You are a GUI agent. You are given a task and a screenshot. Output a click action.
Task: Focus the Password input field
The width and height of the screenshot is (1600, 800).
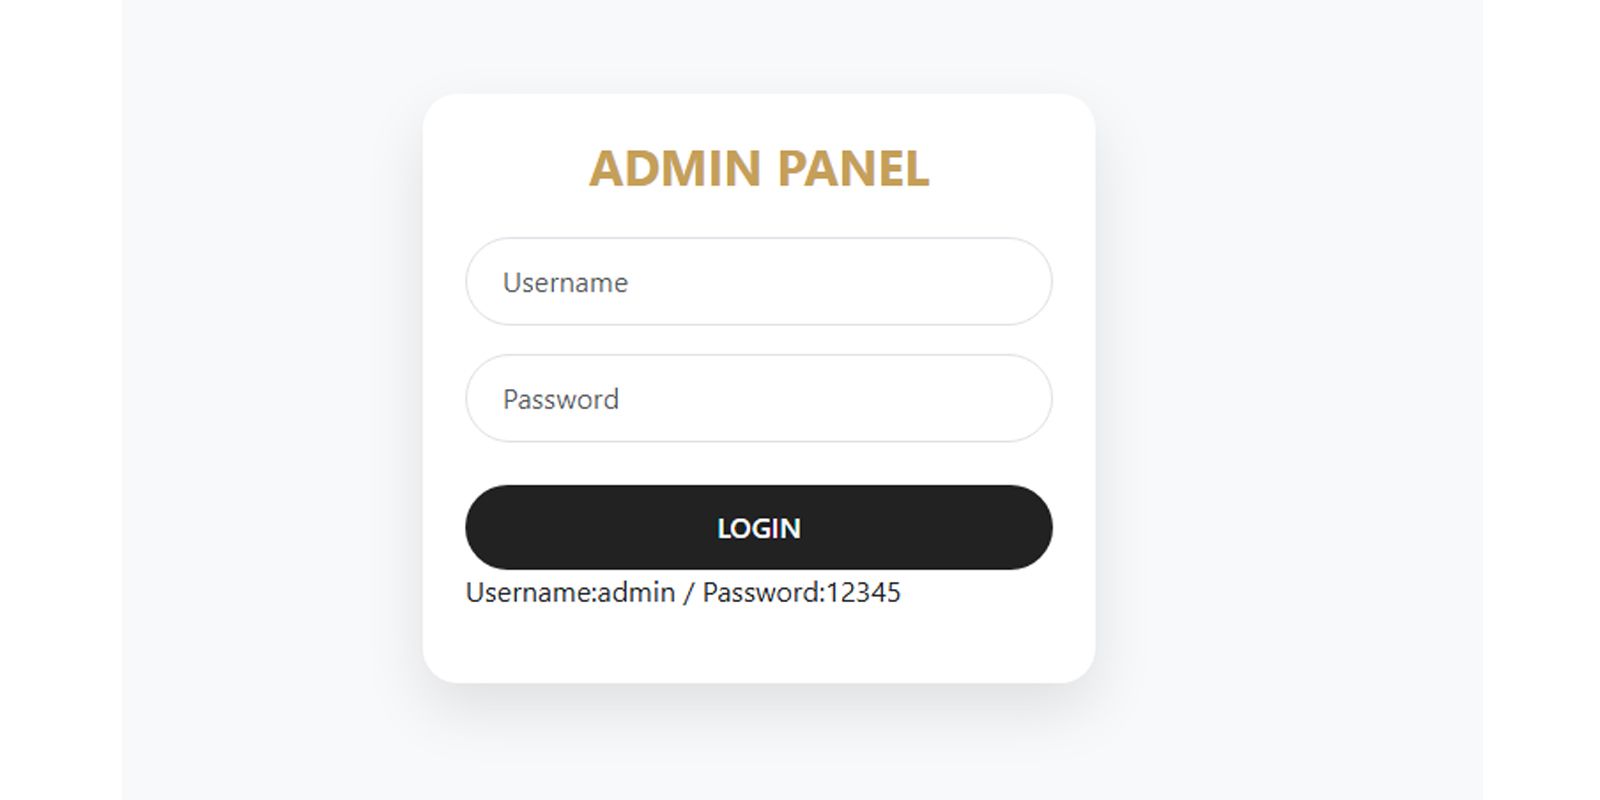click(x=758, y=399)
